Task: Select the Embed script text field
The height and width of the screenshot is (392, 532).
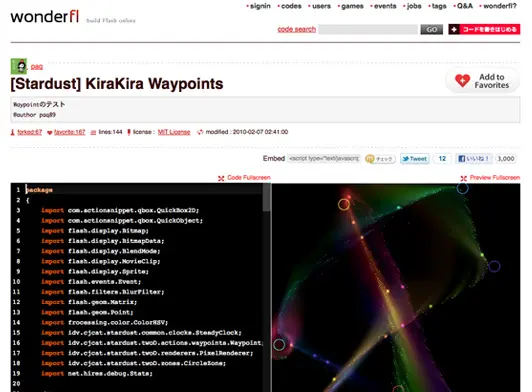Action: coord(324,158)
